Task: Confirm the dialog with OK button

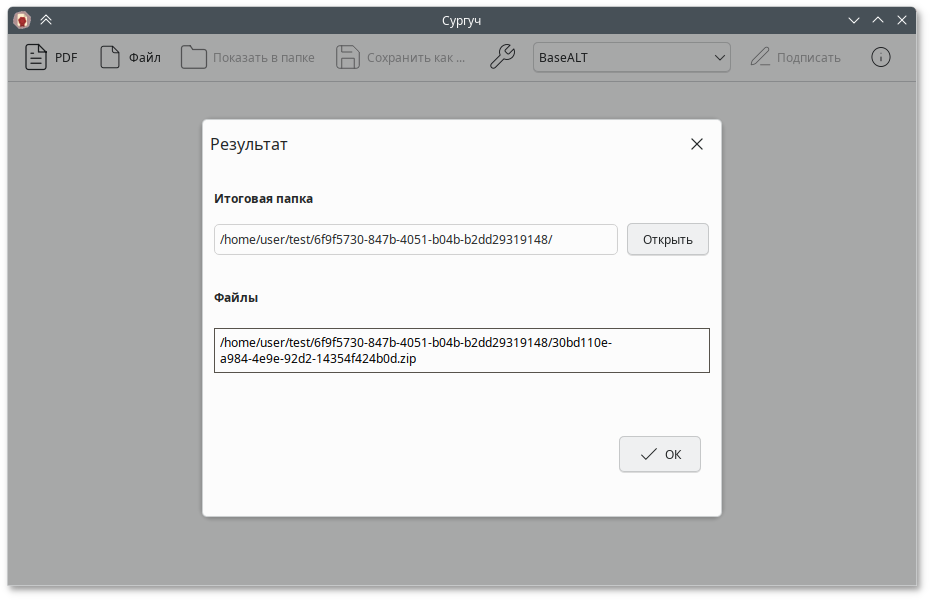Action: click(659, 454)
